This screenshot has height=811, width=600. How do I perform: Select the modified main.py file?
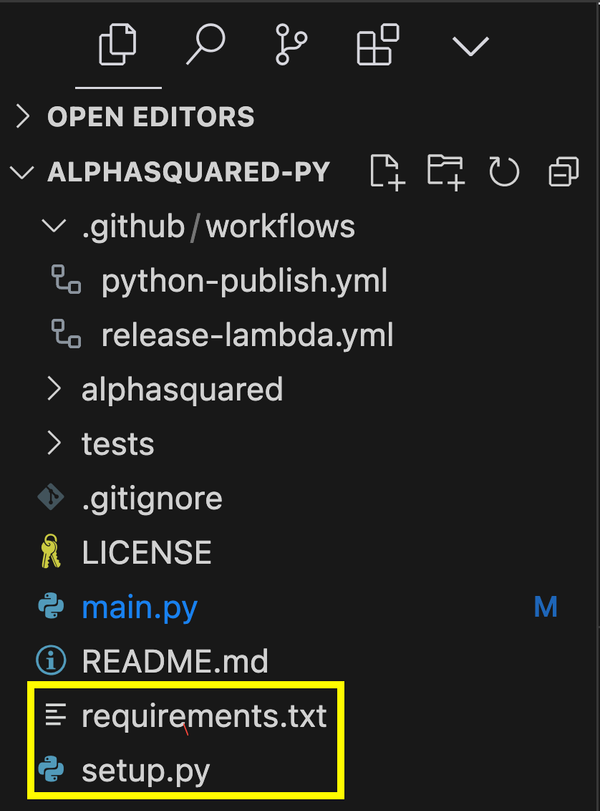(x=139, y=606)
